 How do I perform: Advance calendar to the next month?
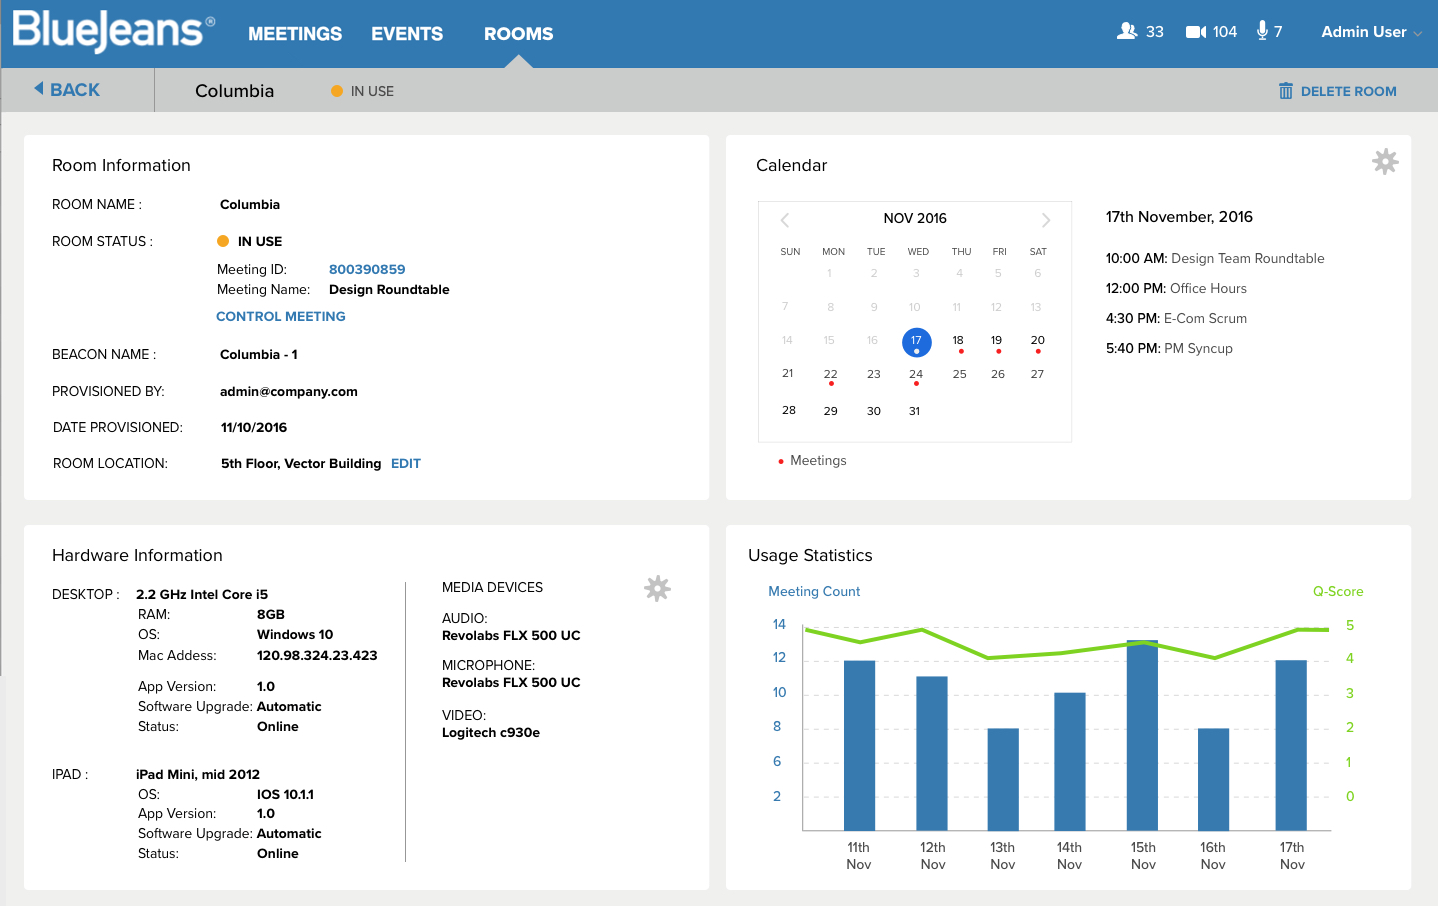(1046, 220)
